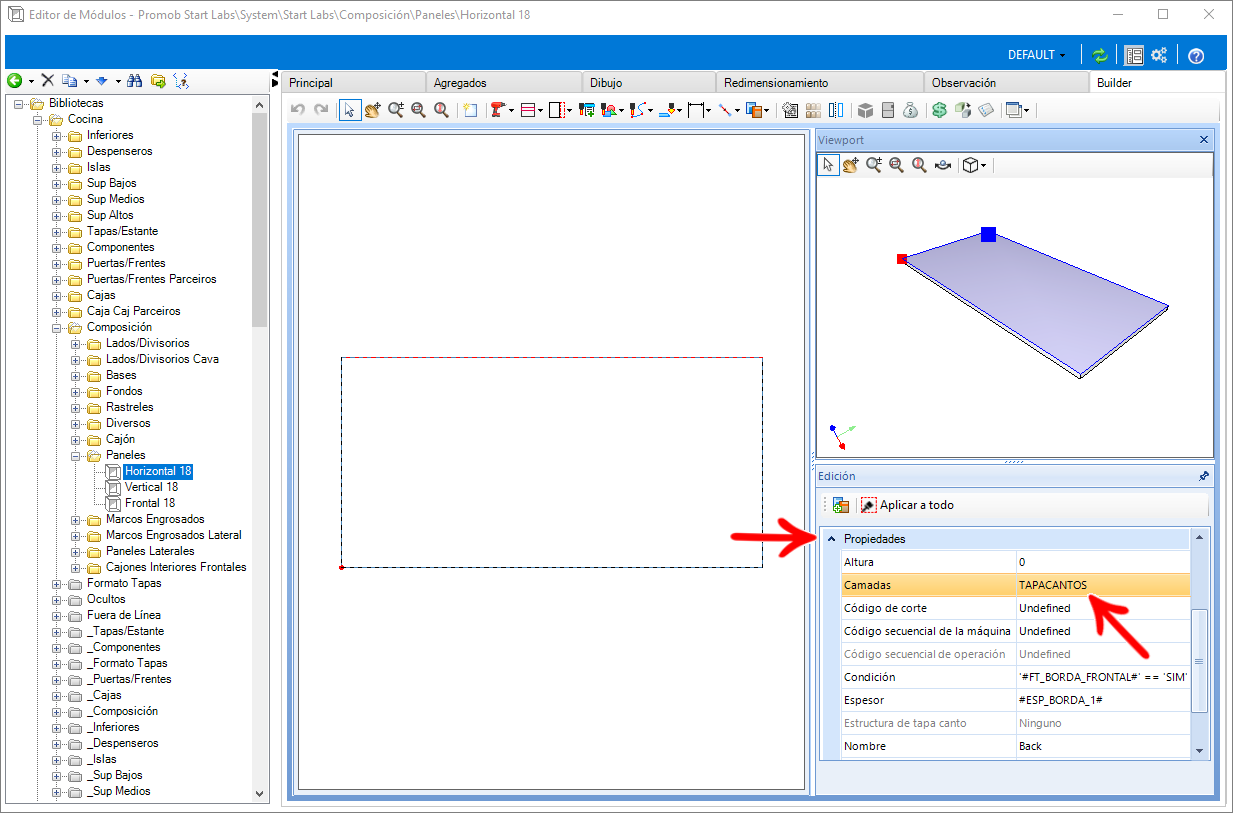1233x813 pixels.
Task: Click the red corner handle in Viewport
Action: (x=902, y=259)
